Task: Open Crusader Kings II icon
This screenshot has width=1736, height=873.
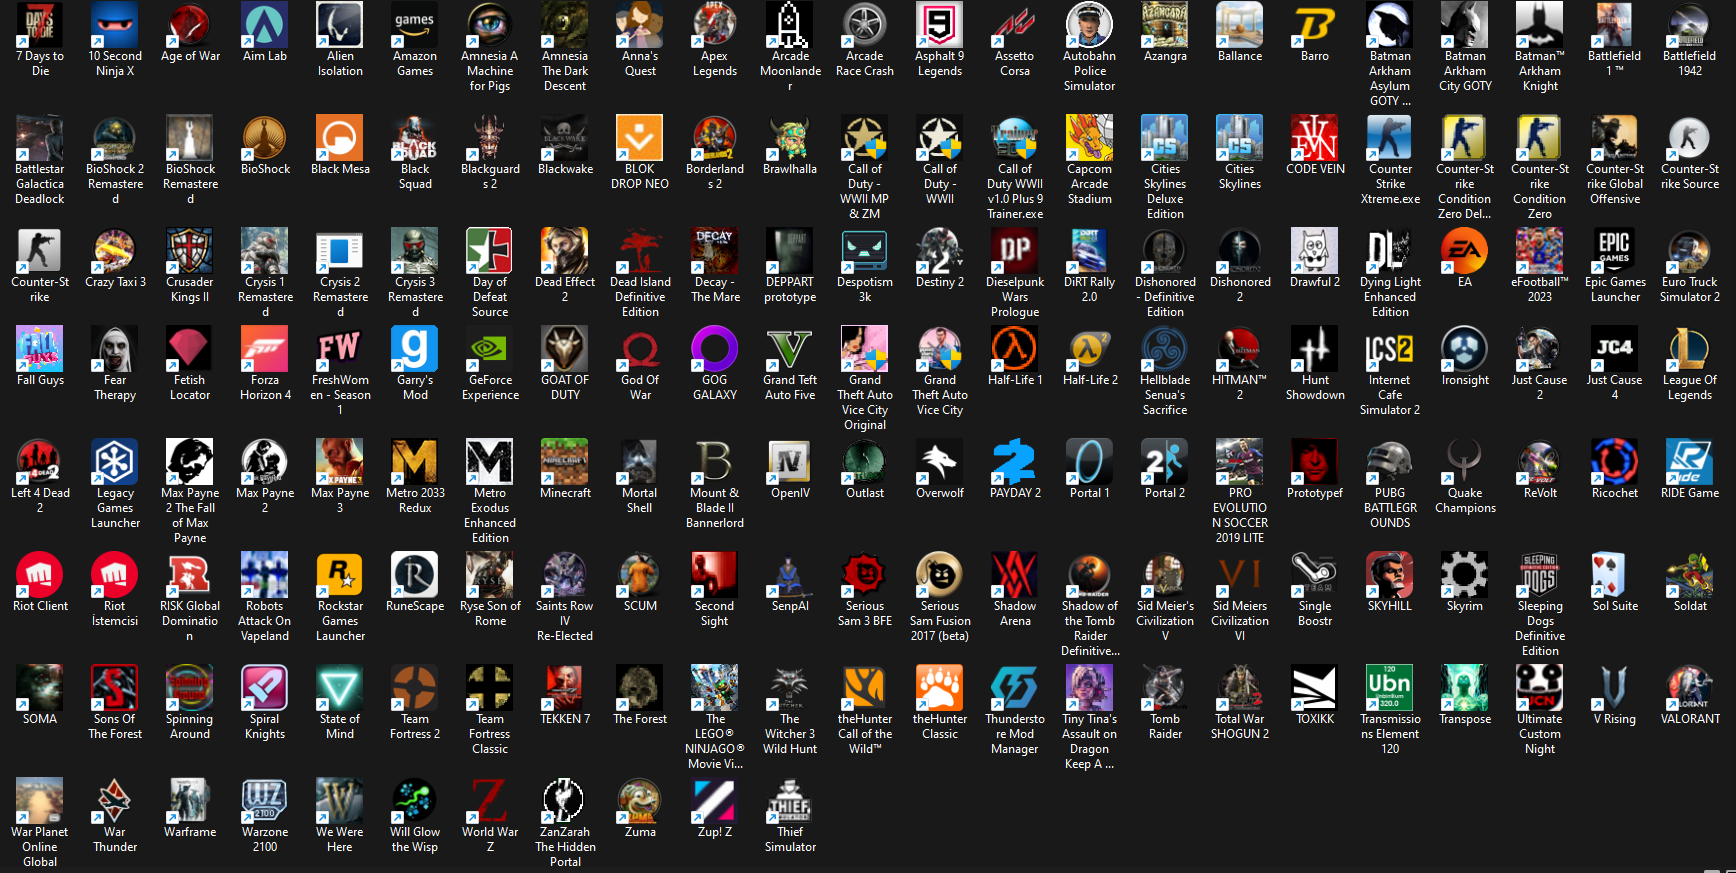Action: (190, 251)
